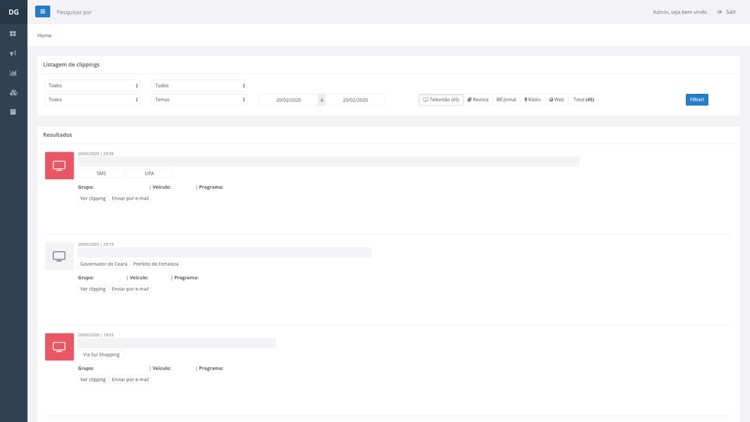Click the 'Admin, seja bem vindo.' text
Screen dimensions: 750x422
click(x=680, y=12)
